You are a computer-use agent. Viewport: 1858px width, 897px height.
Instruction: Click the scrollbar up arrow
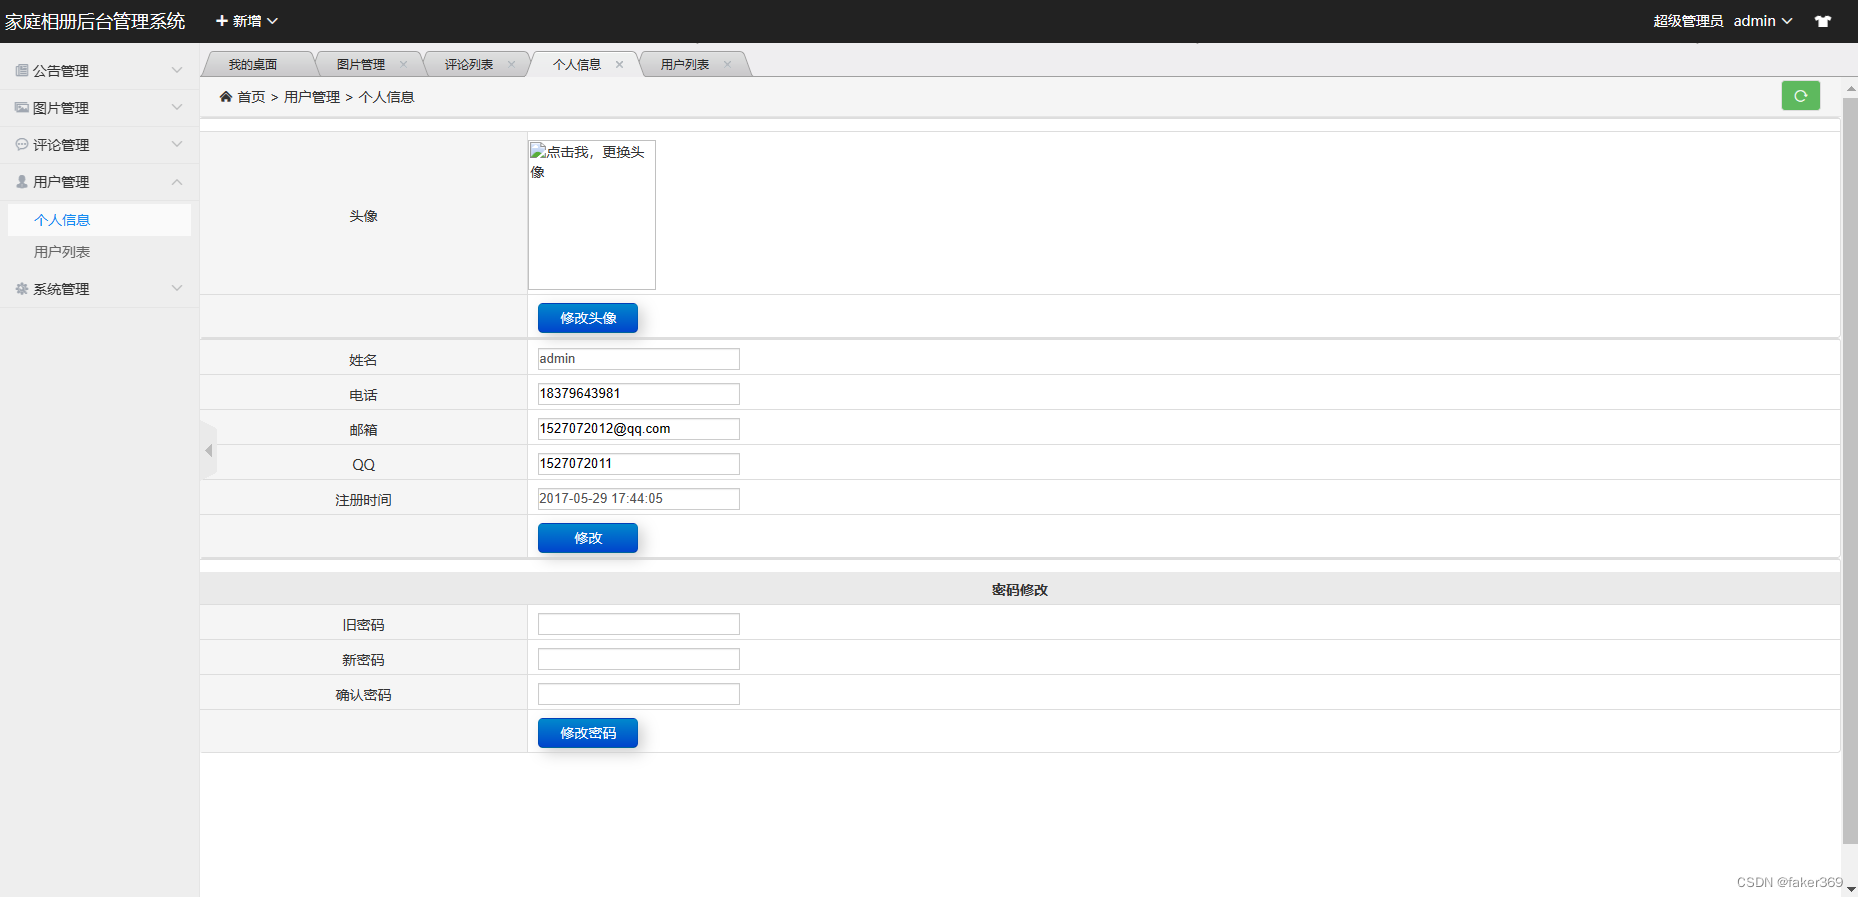1850,88
